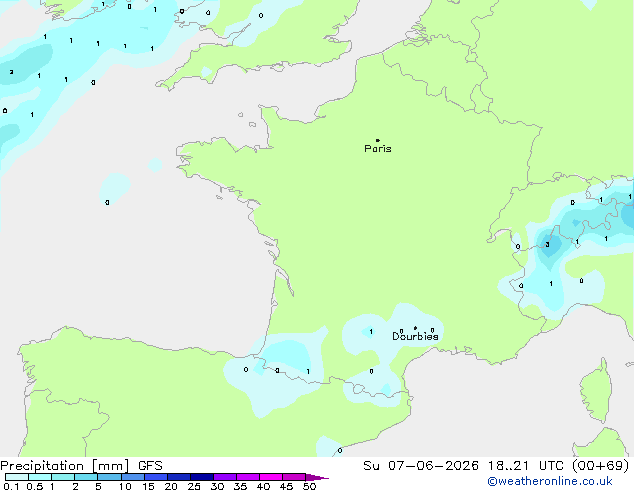This screenshot has height=490, width=634.
Task: Select the Paris location dot marker
Action: pyautogui.click(x=378, y=140)
